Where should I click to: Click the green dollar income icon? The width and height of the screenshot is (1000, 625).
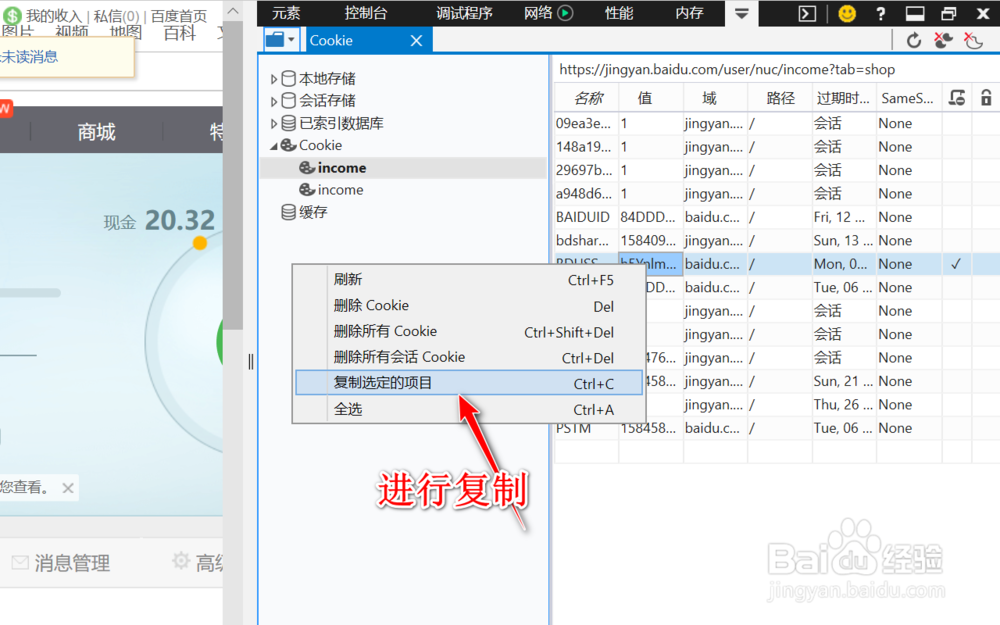13,15
